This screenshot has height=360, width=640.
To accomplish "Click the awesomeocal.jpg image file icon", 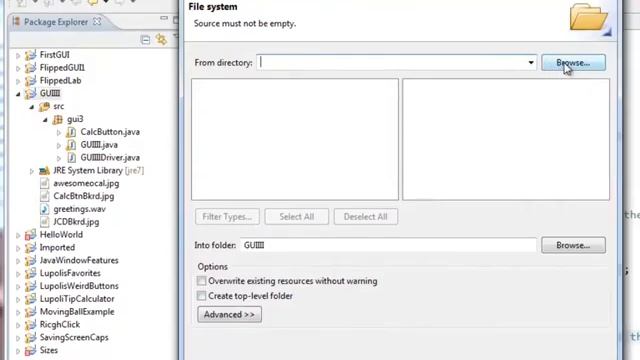I will click(x=44, y=183).
